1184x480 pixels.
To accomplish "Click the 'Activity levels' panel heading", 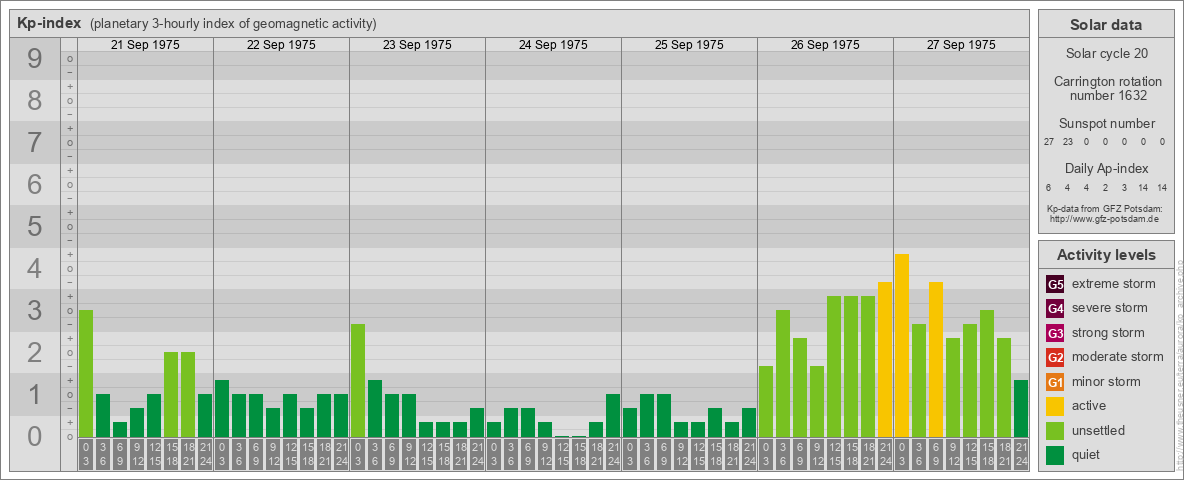I will 1106,255.
